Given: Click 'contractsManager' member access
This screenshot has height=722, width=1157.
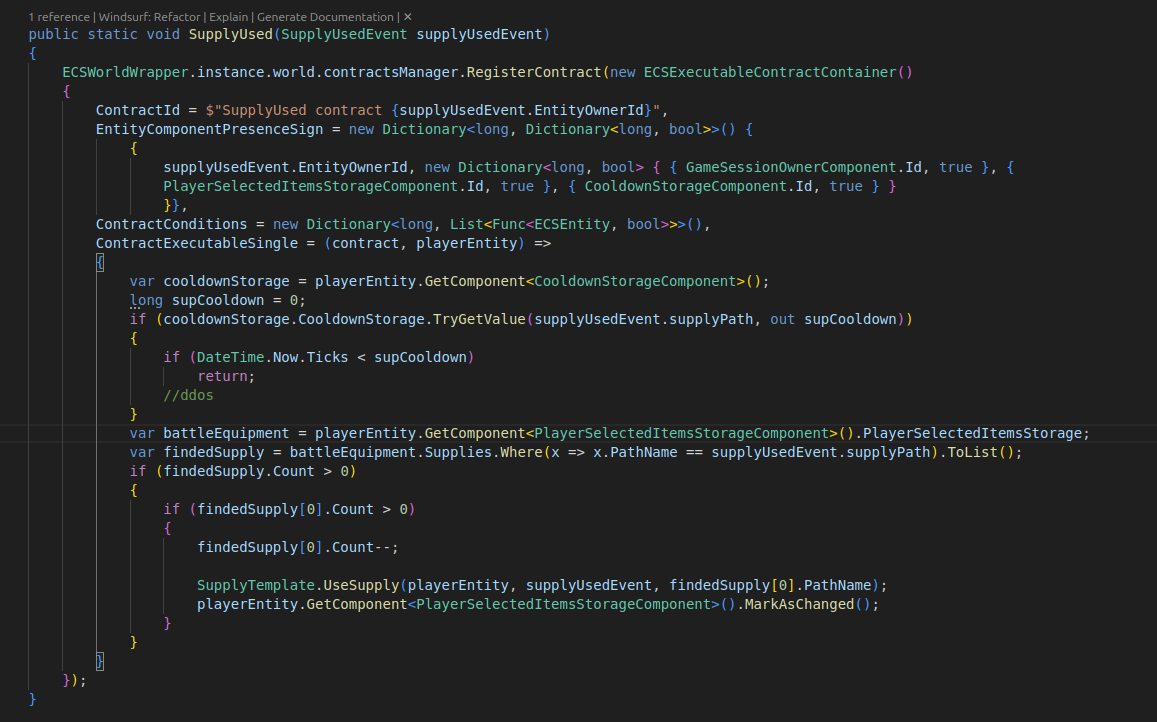Looking at the screenshot, I should (391, 72).
